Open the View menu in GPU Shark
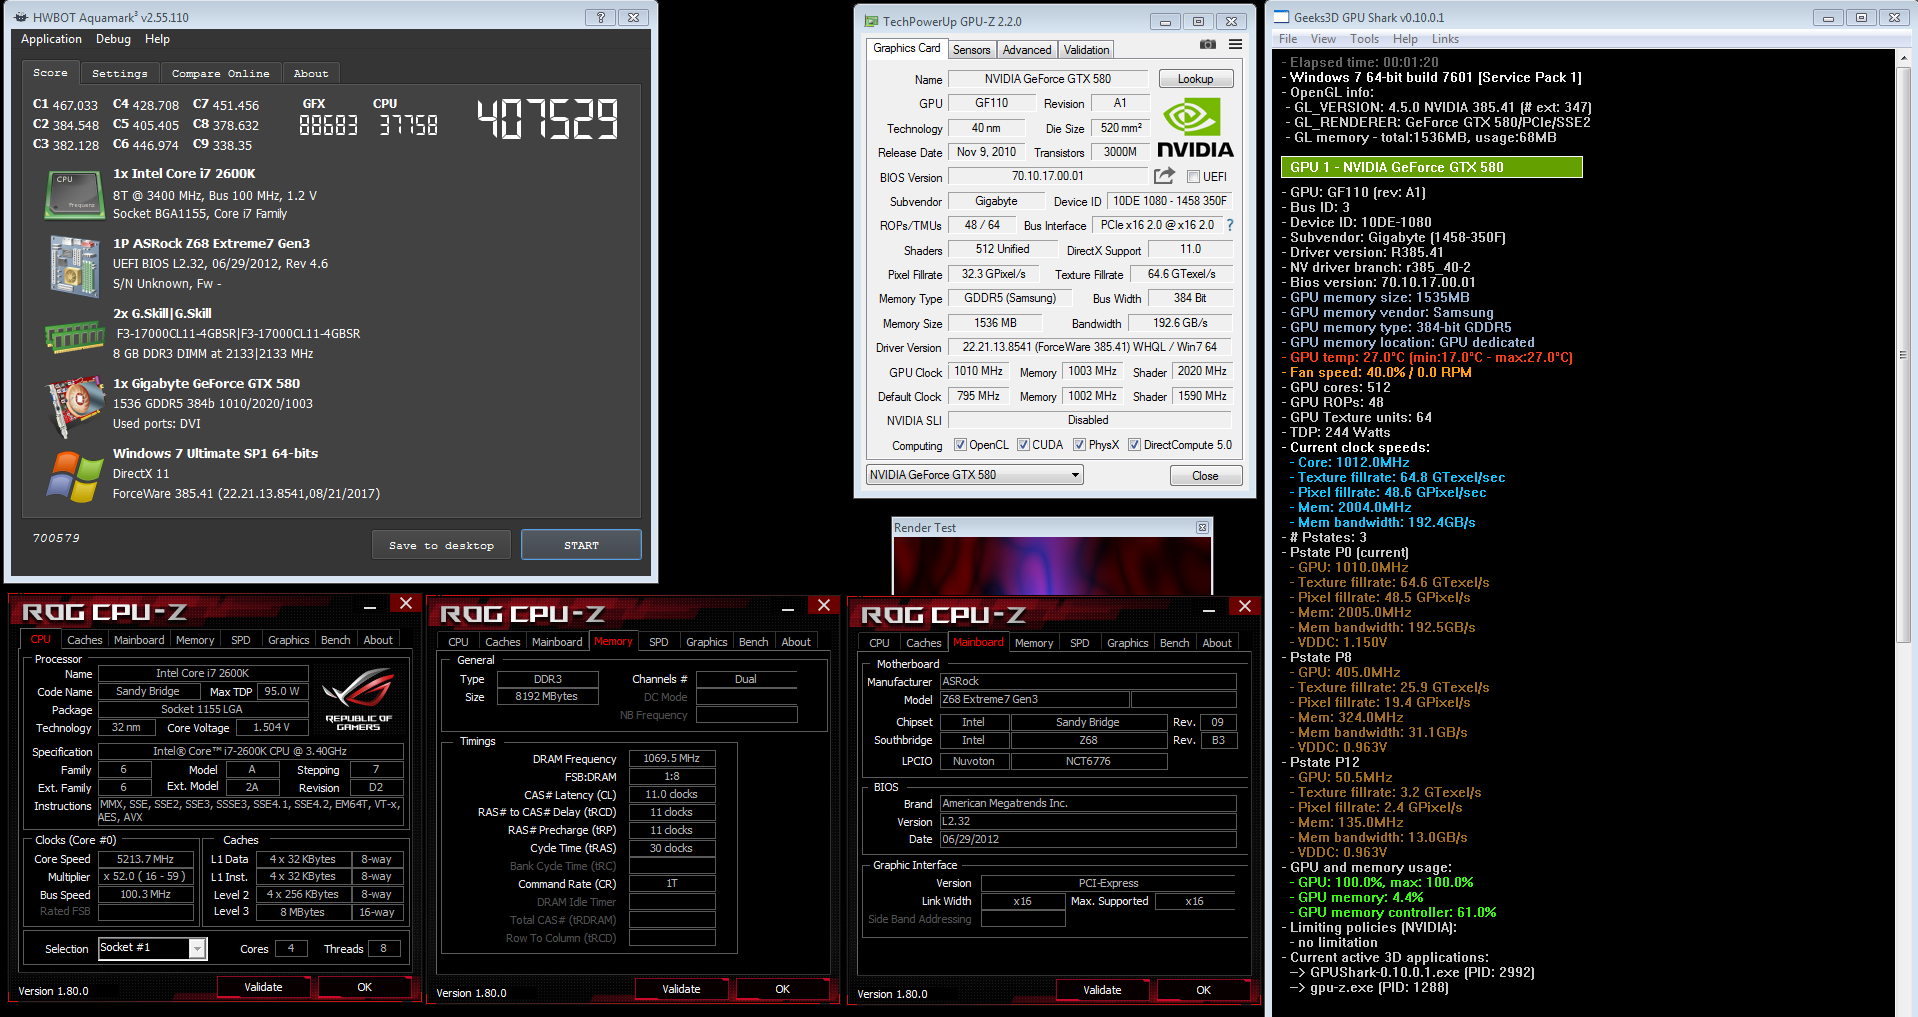 pyautogui.click(x=1323, y=39)
